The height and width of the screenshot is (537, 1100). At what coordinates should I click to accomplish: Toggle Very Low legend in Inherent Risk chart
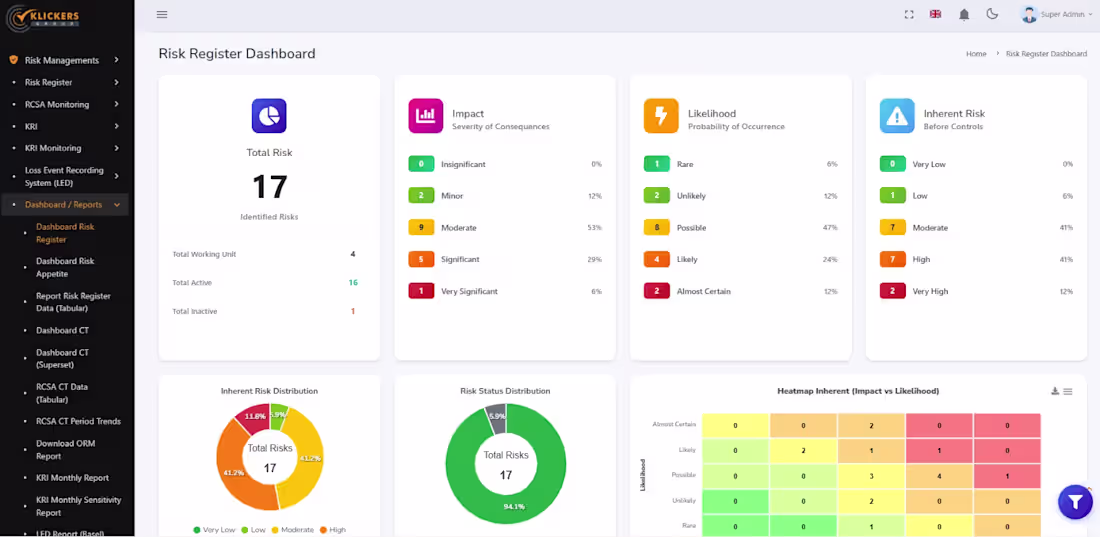215,529
